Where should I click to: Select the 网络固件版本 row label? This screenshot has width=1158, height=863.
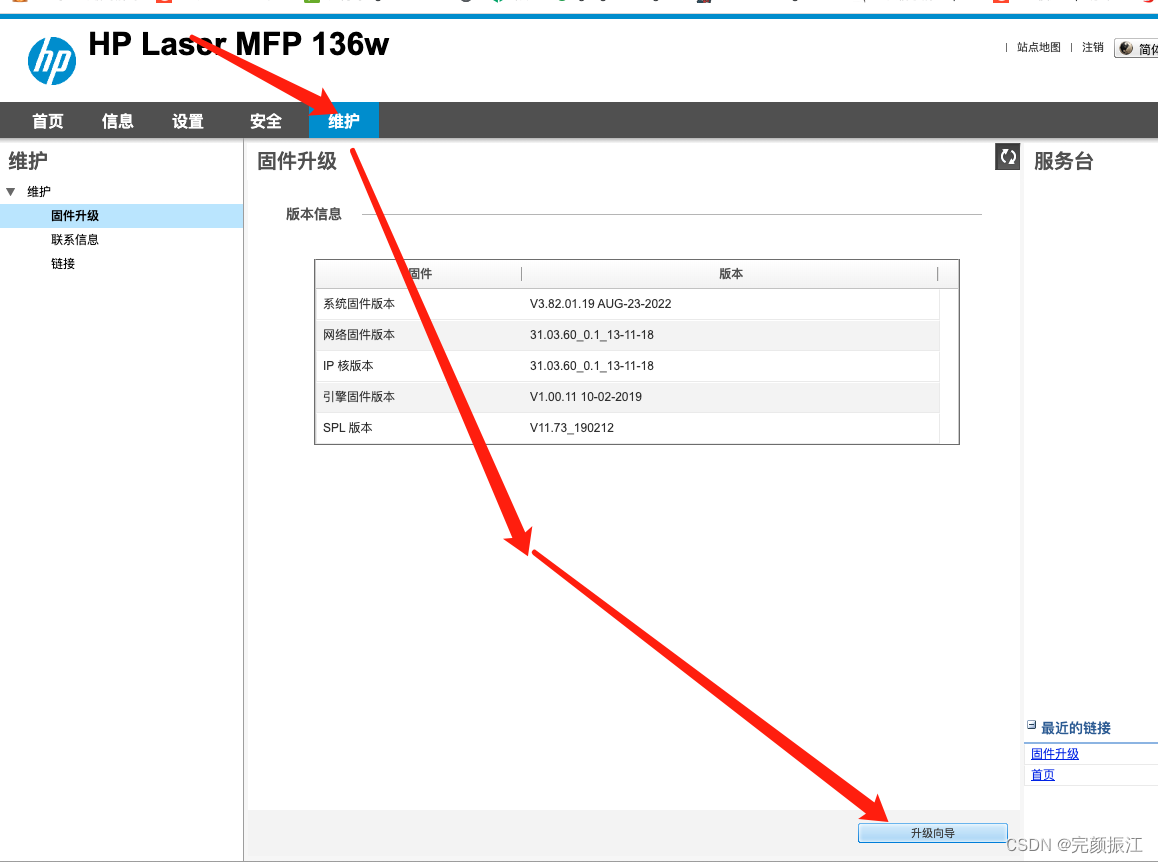359,334
